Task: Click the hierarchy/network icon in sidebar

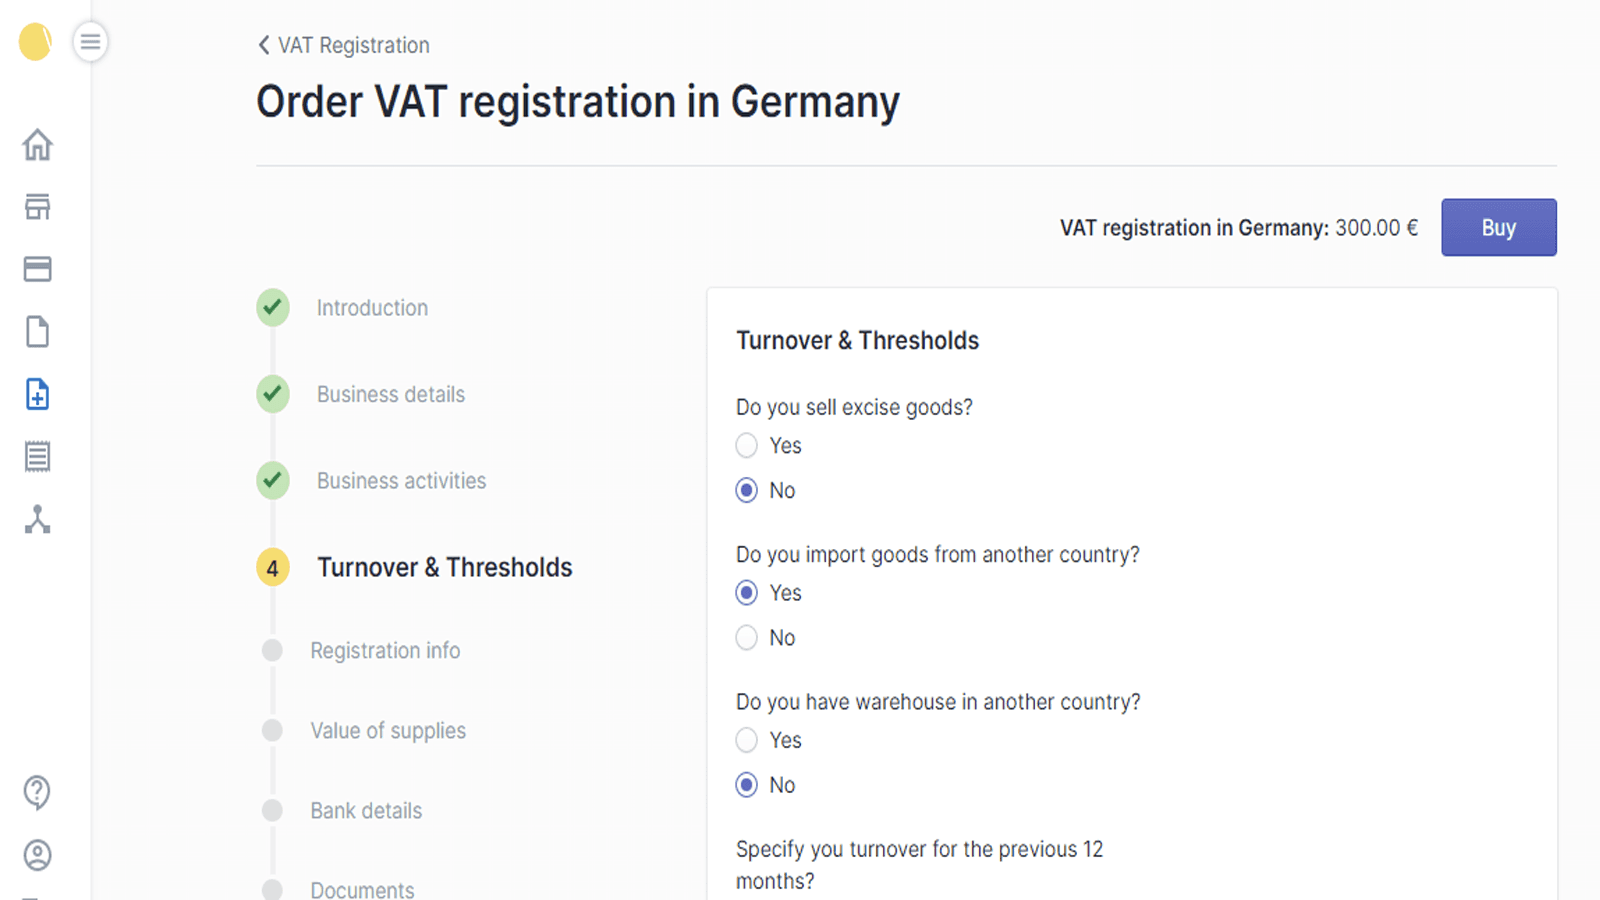Action: [x=37, y=519]
